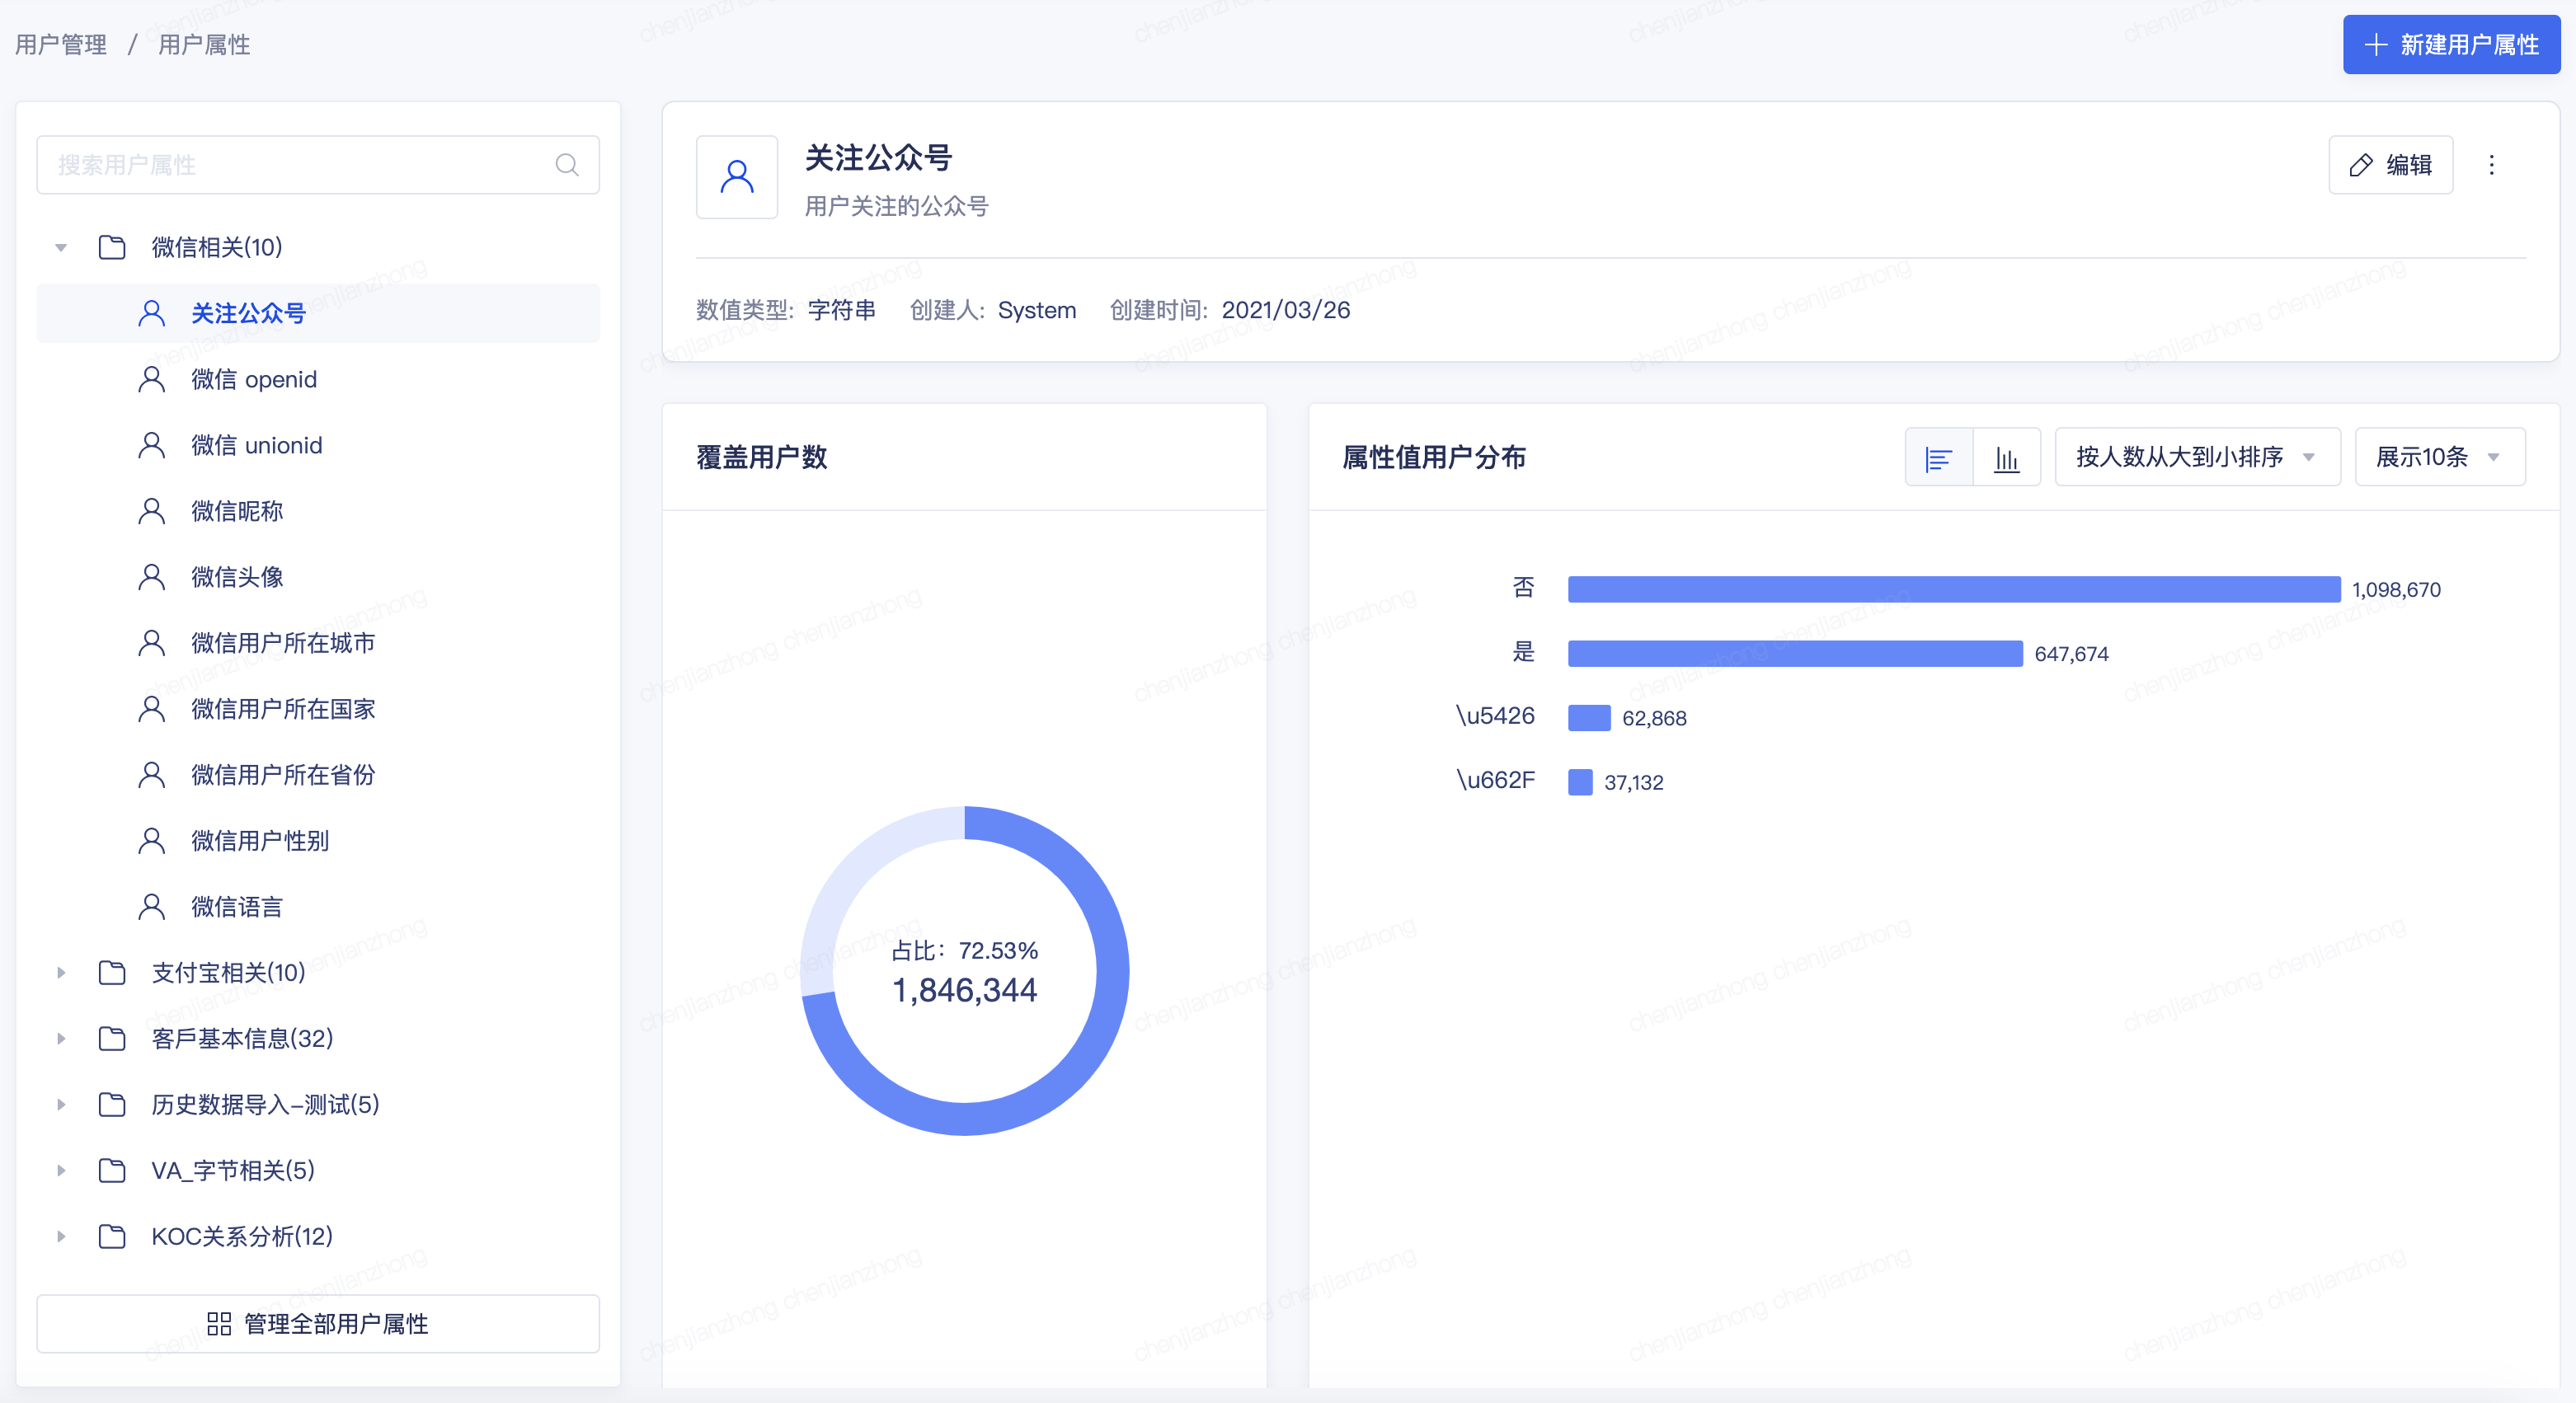Click the user icon beside 微信头像

point(151,577)
